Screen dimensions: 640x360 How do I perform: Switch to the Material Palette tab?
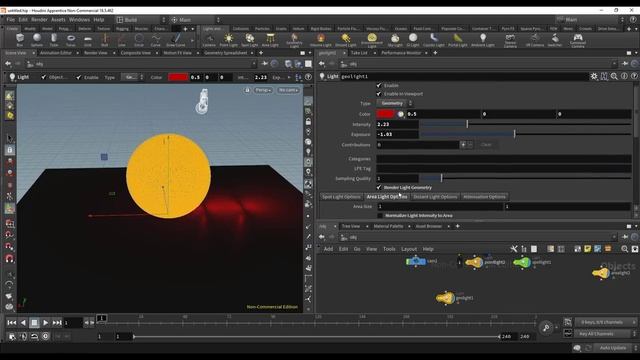(388, 226)
